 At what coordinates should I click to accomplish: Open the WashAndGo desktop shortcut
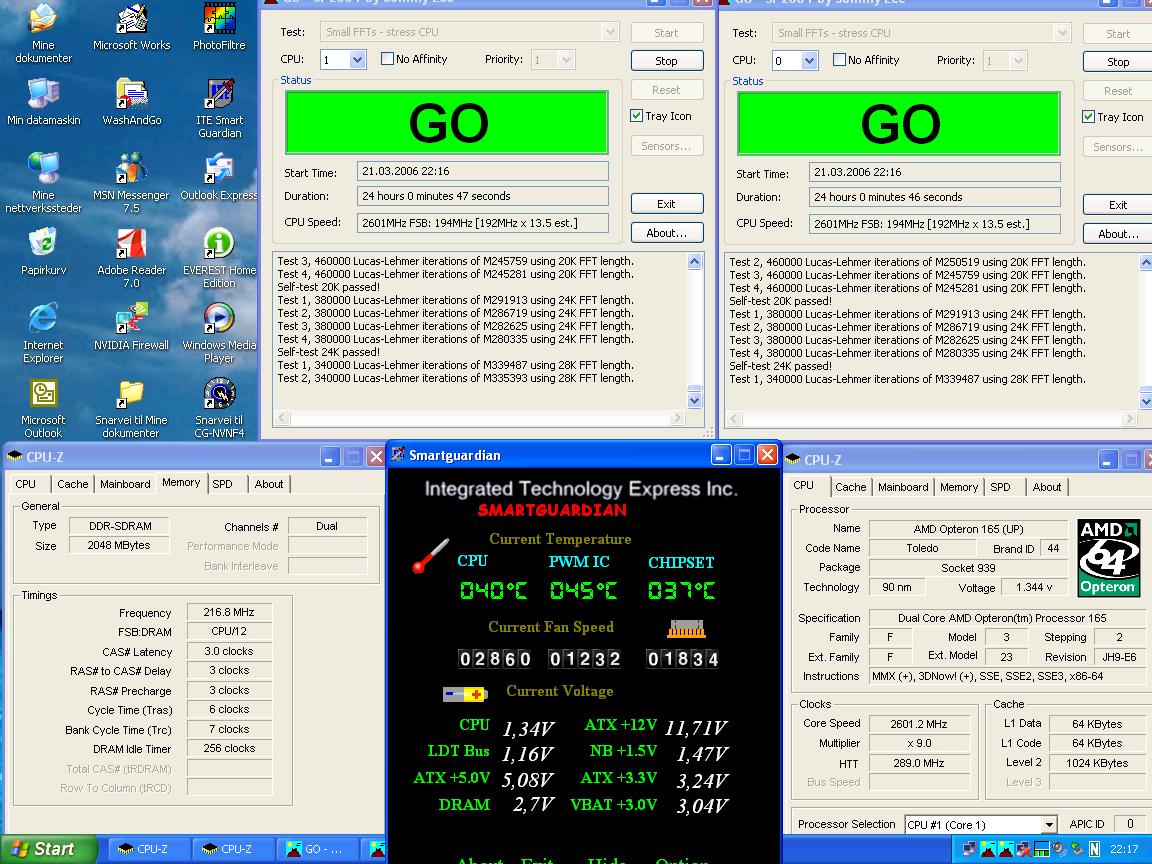pyautogui.click(x=132, y=101)
